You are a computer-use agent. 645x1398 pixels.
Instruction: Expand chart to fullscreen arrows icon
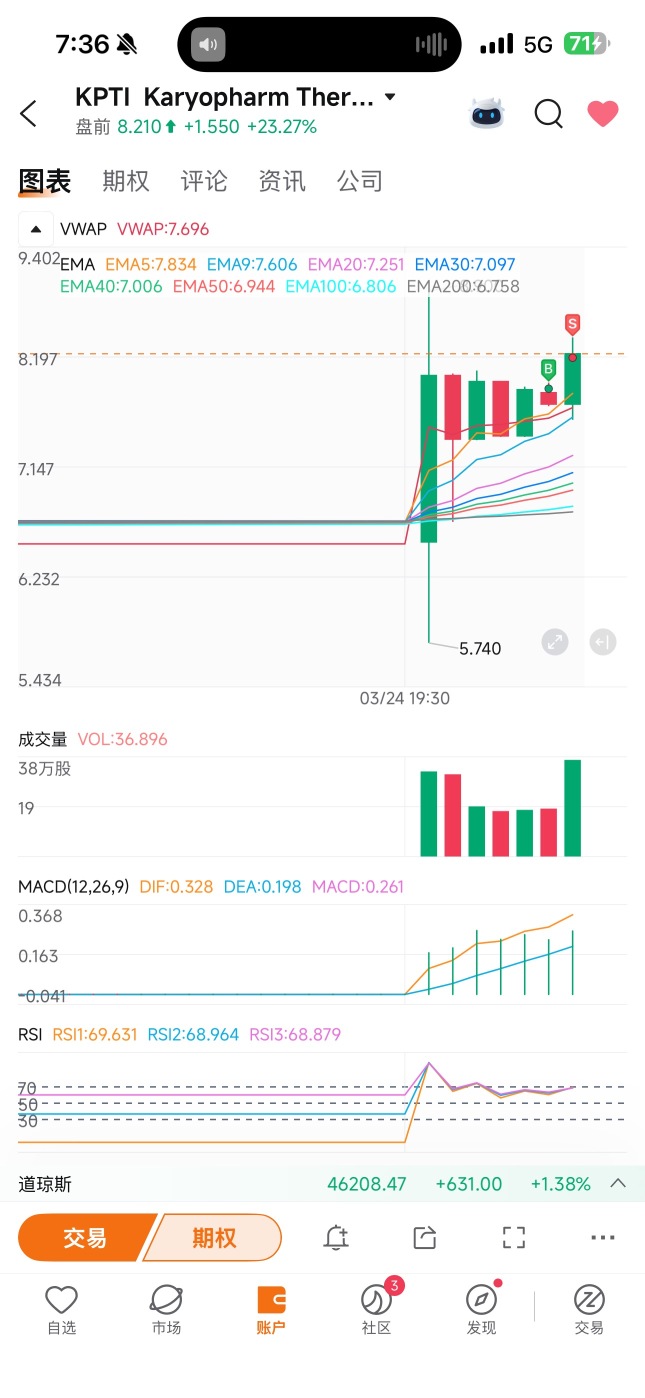(x=555, y=642)
